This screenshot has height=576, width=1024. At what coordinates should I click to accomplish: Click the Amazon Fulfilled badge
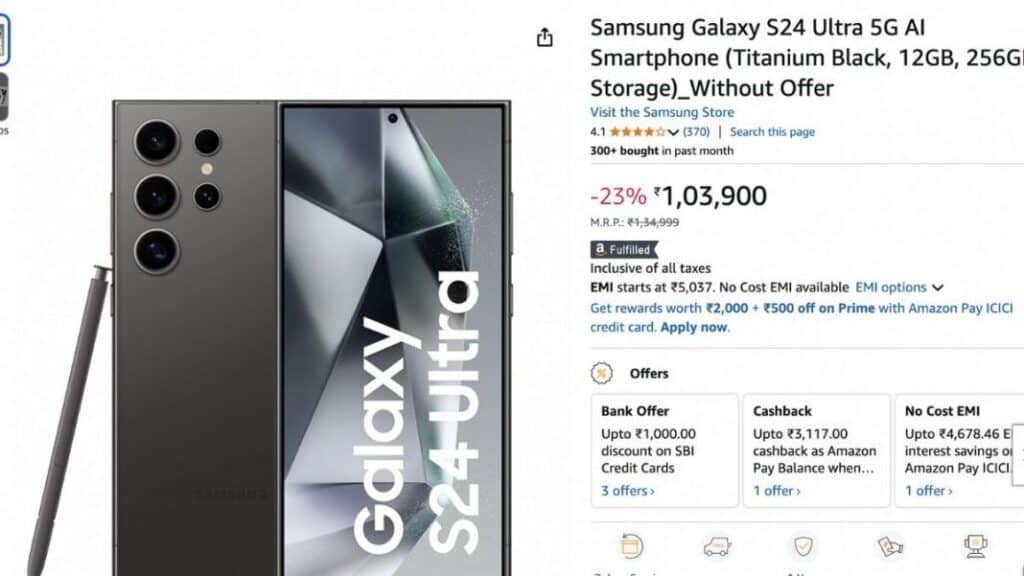[x=624, y=249]
